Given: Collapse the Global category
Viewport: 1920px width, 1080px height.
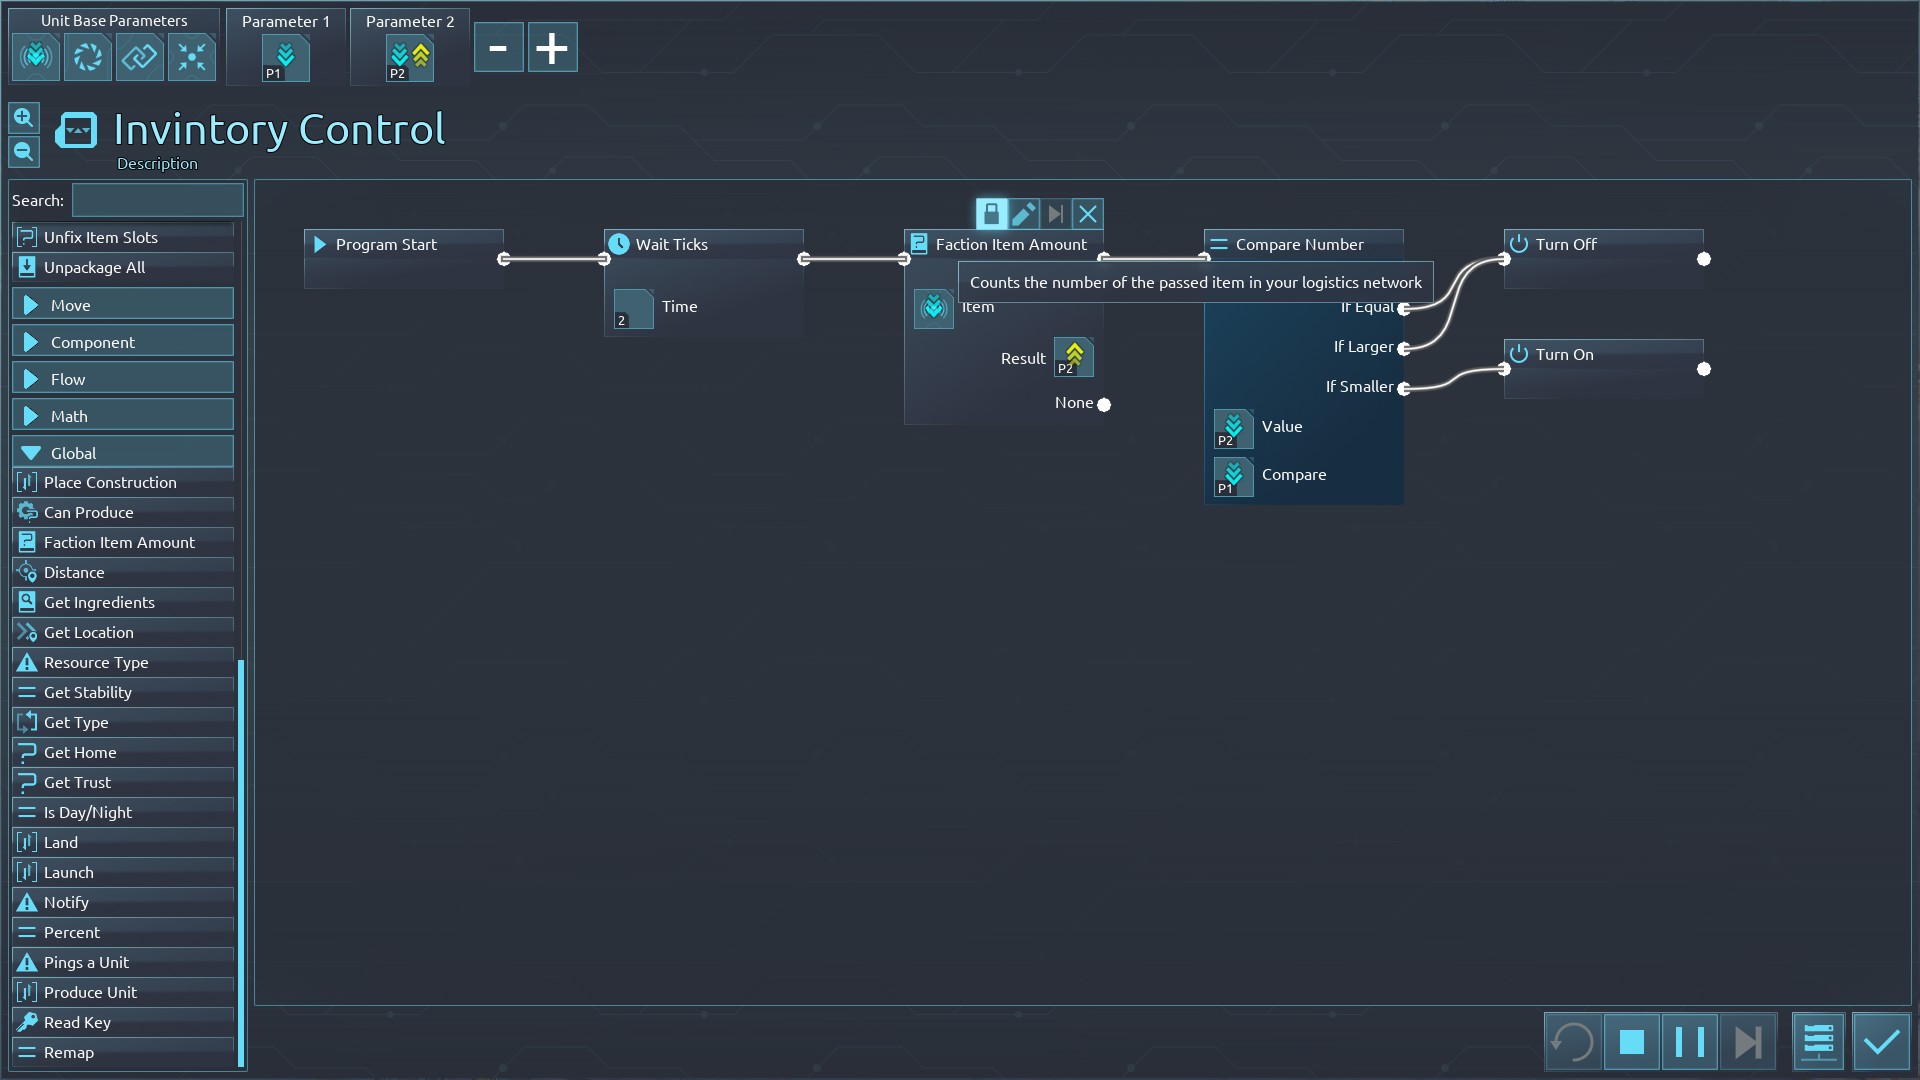Looking at the screenshot, I should click(x=122, y=453).
